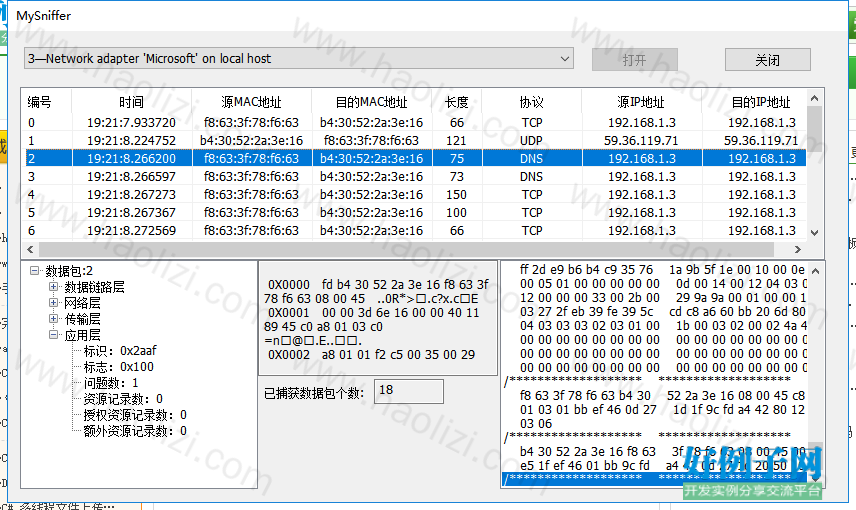The height and width of the screenshot is (510, 856).
Task: Click the 源MAC地址 column header
Action: click(x=251, y=102)
